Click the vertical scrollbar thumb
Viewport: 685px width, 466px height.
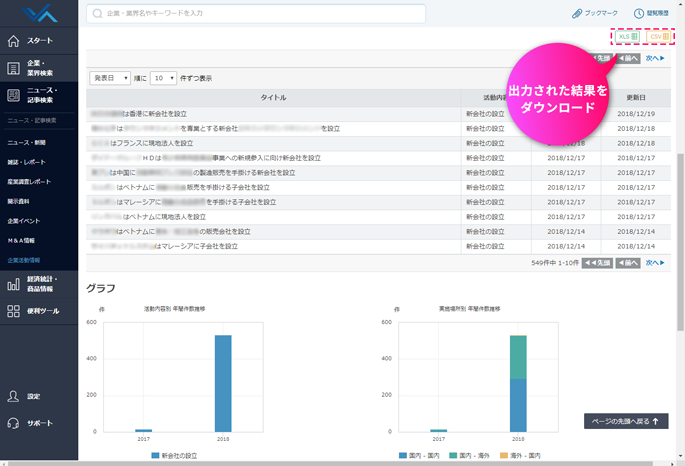click(681, 242)
